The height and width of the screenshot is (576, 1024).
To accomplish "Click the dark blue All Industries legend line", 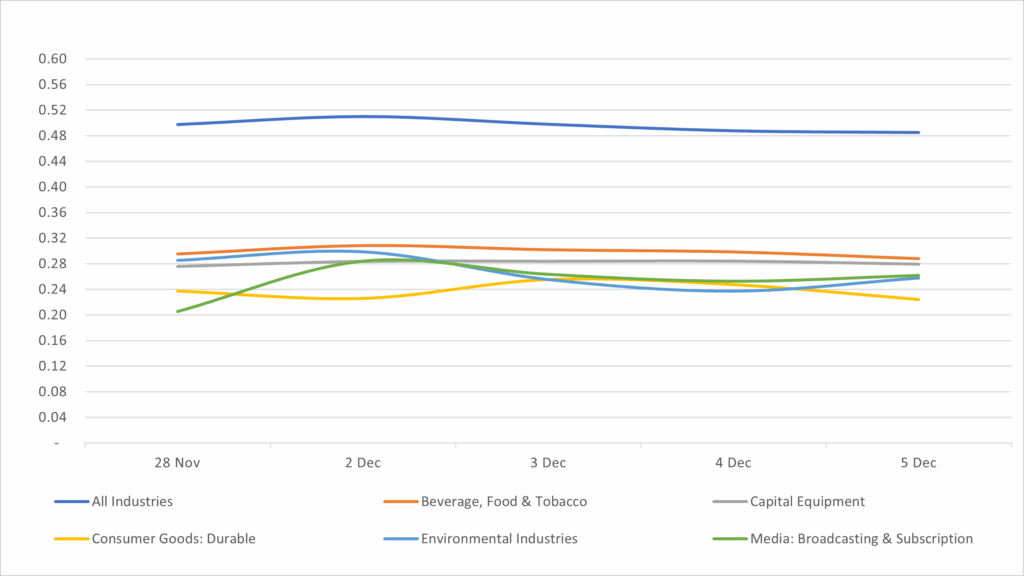I will 70,501.
